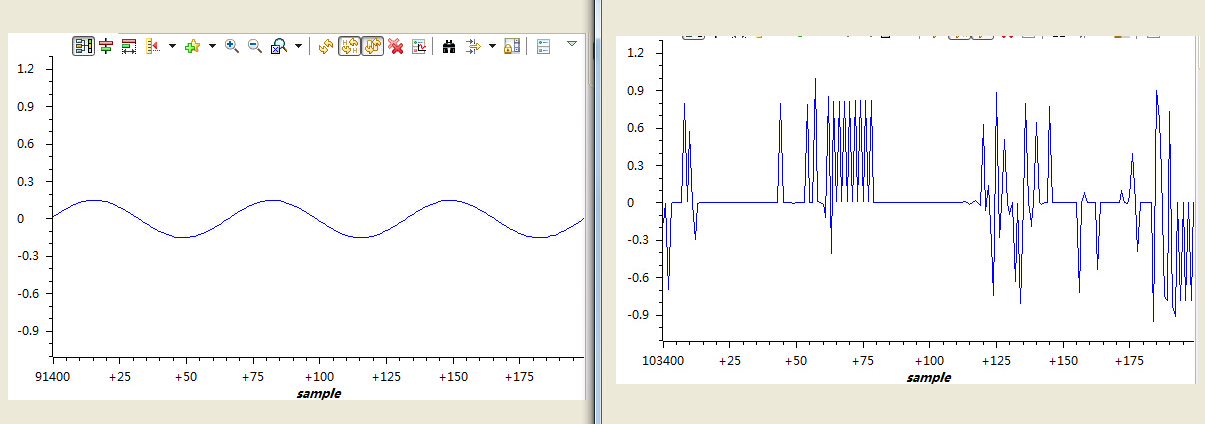Viewport: 1205px width, 424px height.
Task: Click the reset zoom magnifier icon
Action: coord(280,46)
